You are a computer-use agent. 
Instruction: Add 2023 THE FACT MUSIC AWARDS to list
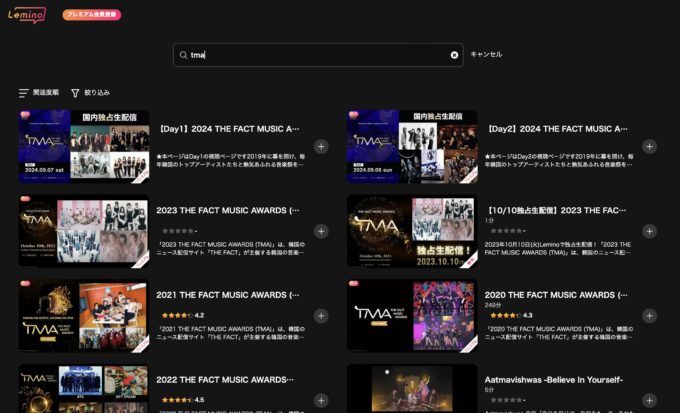tap(321, 231)
